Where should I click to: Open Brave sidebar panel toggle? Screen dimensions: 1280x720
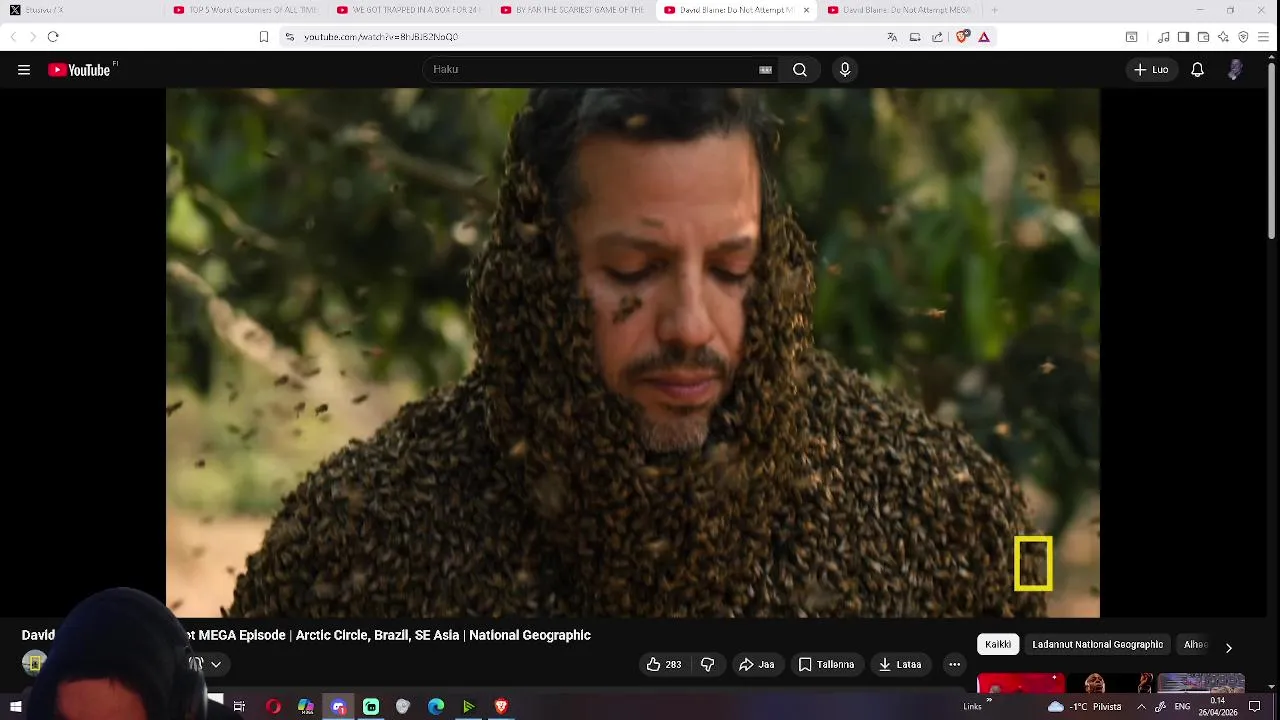1183,37
